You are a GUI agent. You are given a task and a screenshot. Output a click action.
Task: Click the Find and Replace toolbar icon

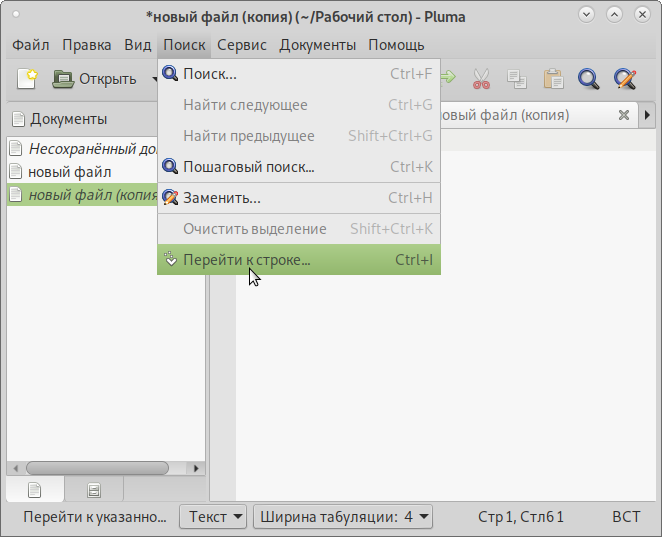[625, 78]
